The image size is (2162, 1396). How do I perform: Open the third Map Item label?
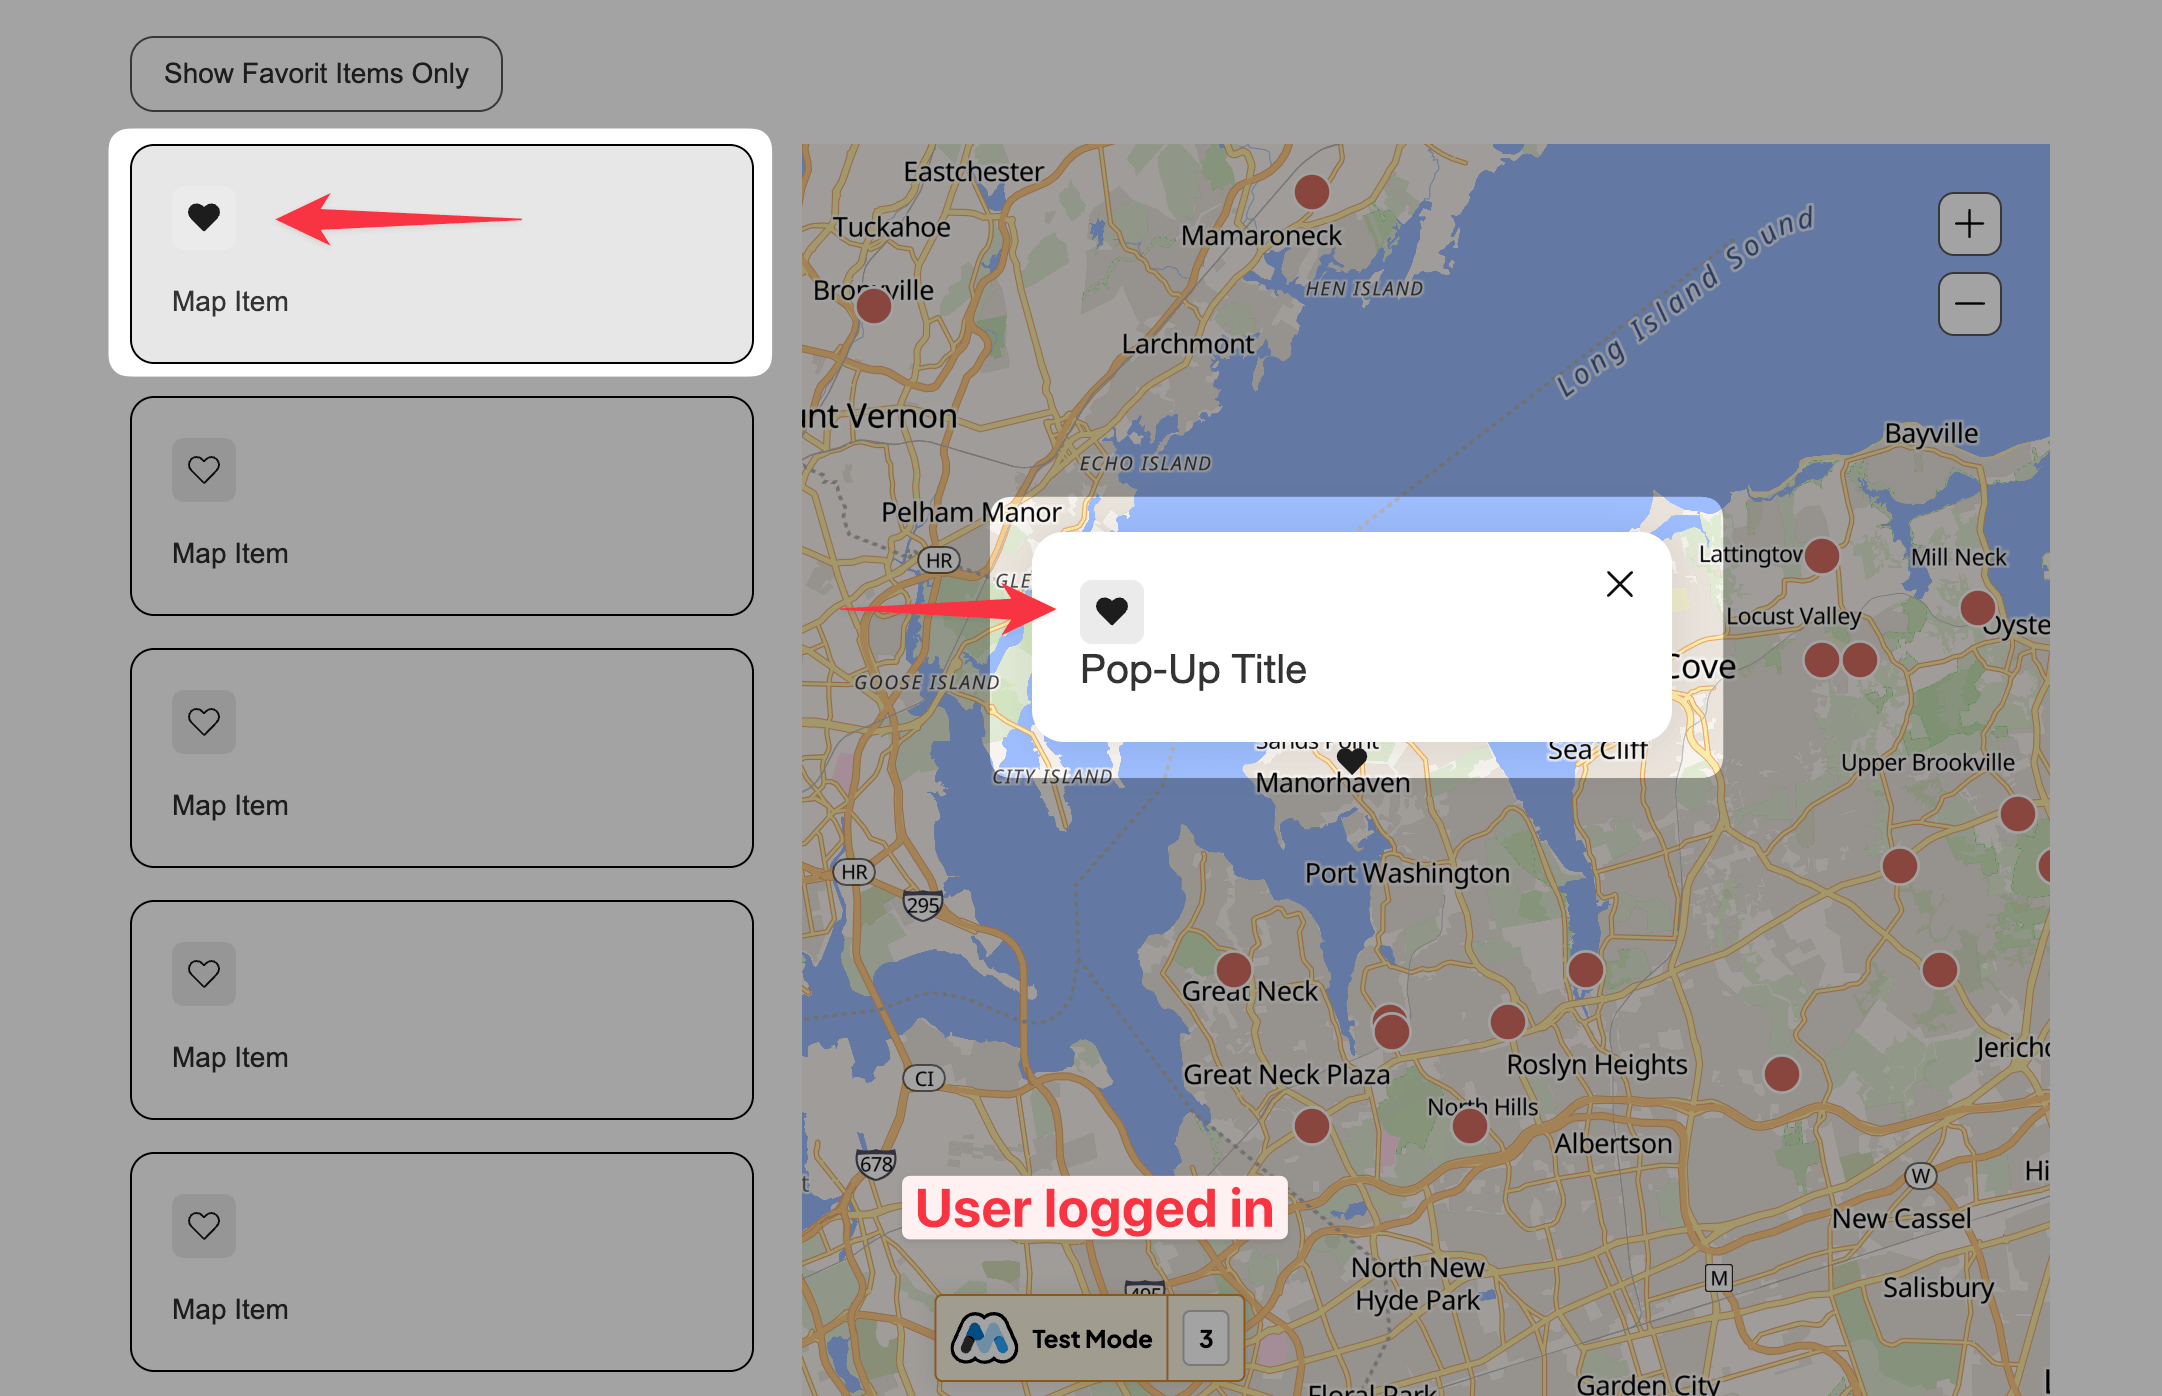(230, 806)
